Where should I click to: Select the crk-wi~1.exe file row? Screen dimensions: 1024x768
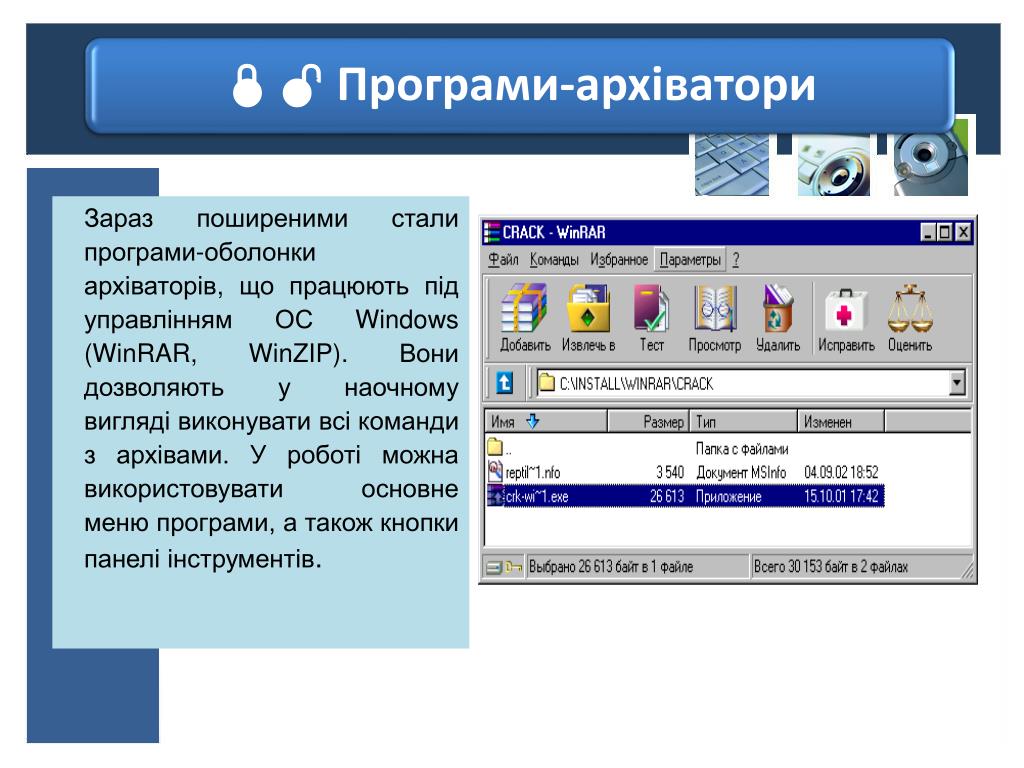click(685, 496)
